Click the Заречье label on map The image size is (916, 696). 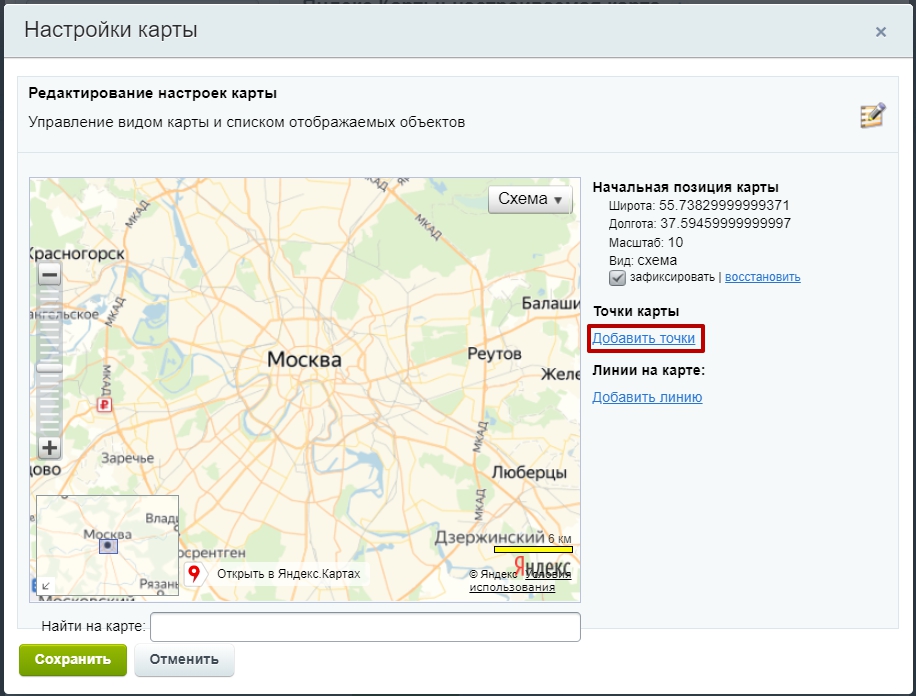tap(128, 458)
